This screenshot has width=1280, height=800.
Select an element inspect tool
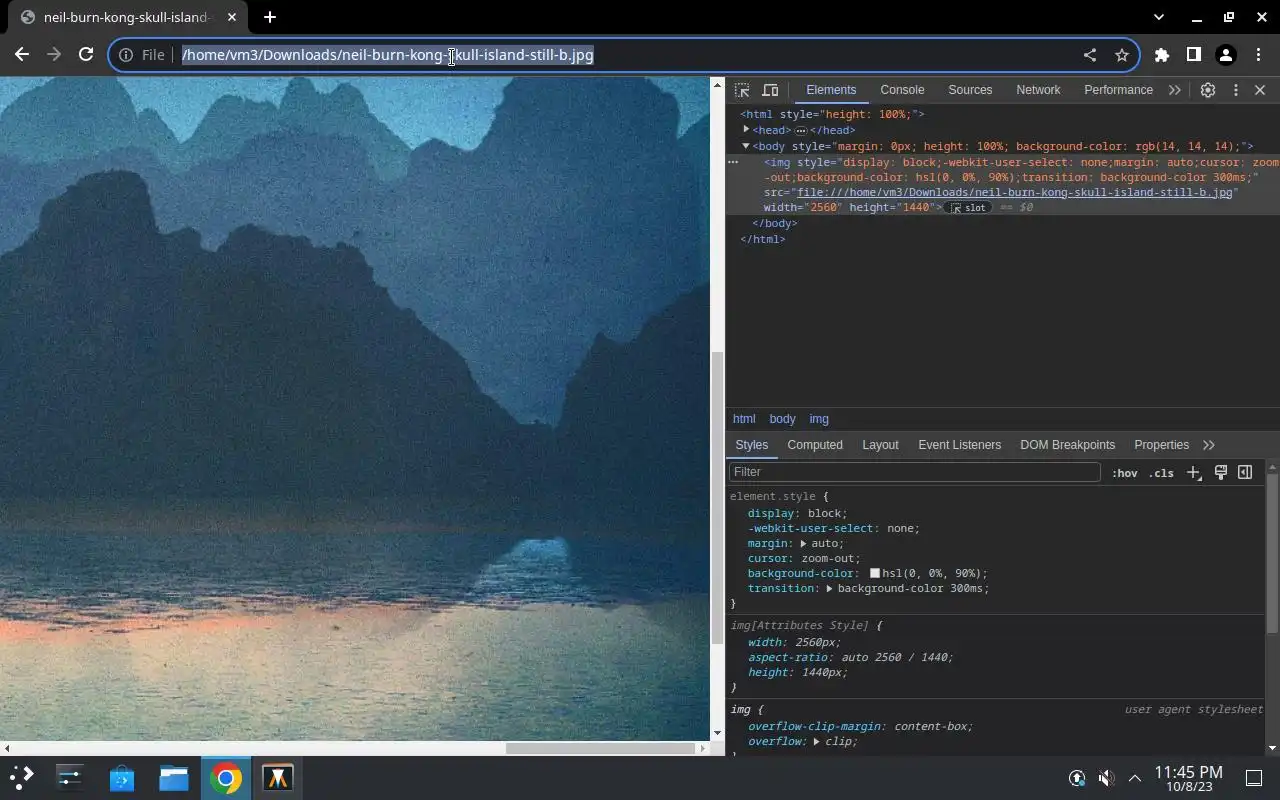742,90
